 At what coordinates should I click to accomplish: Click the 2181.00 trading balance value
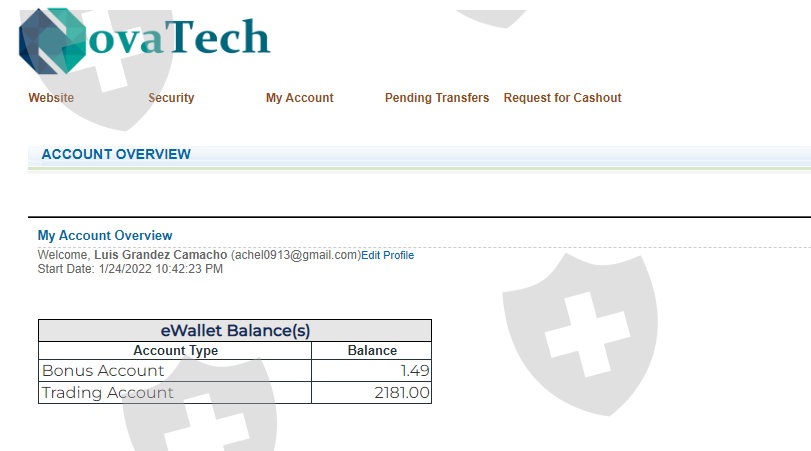point(400,393)
